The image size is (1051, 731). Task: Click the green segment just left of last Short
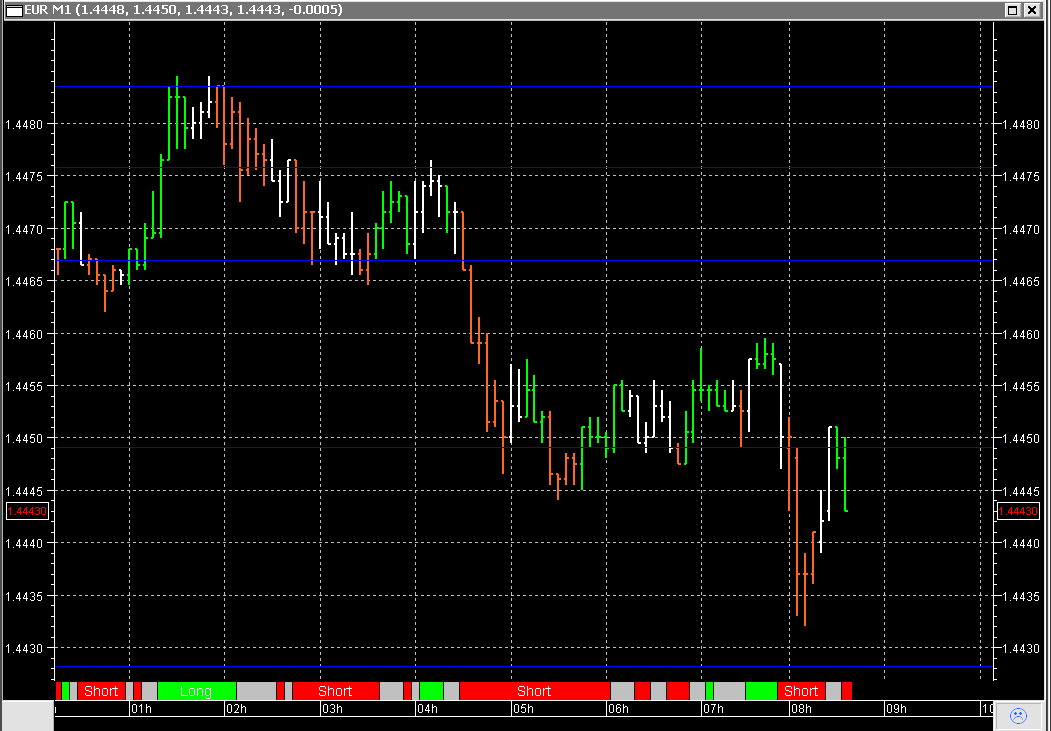(x=760, y=690)
